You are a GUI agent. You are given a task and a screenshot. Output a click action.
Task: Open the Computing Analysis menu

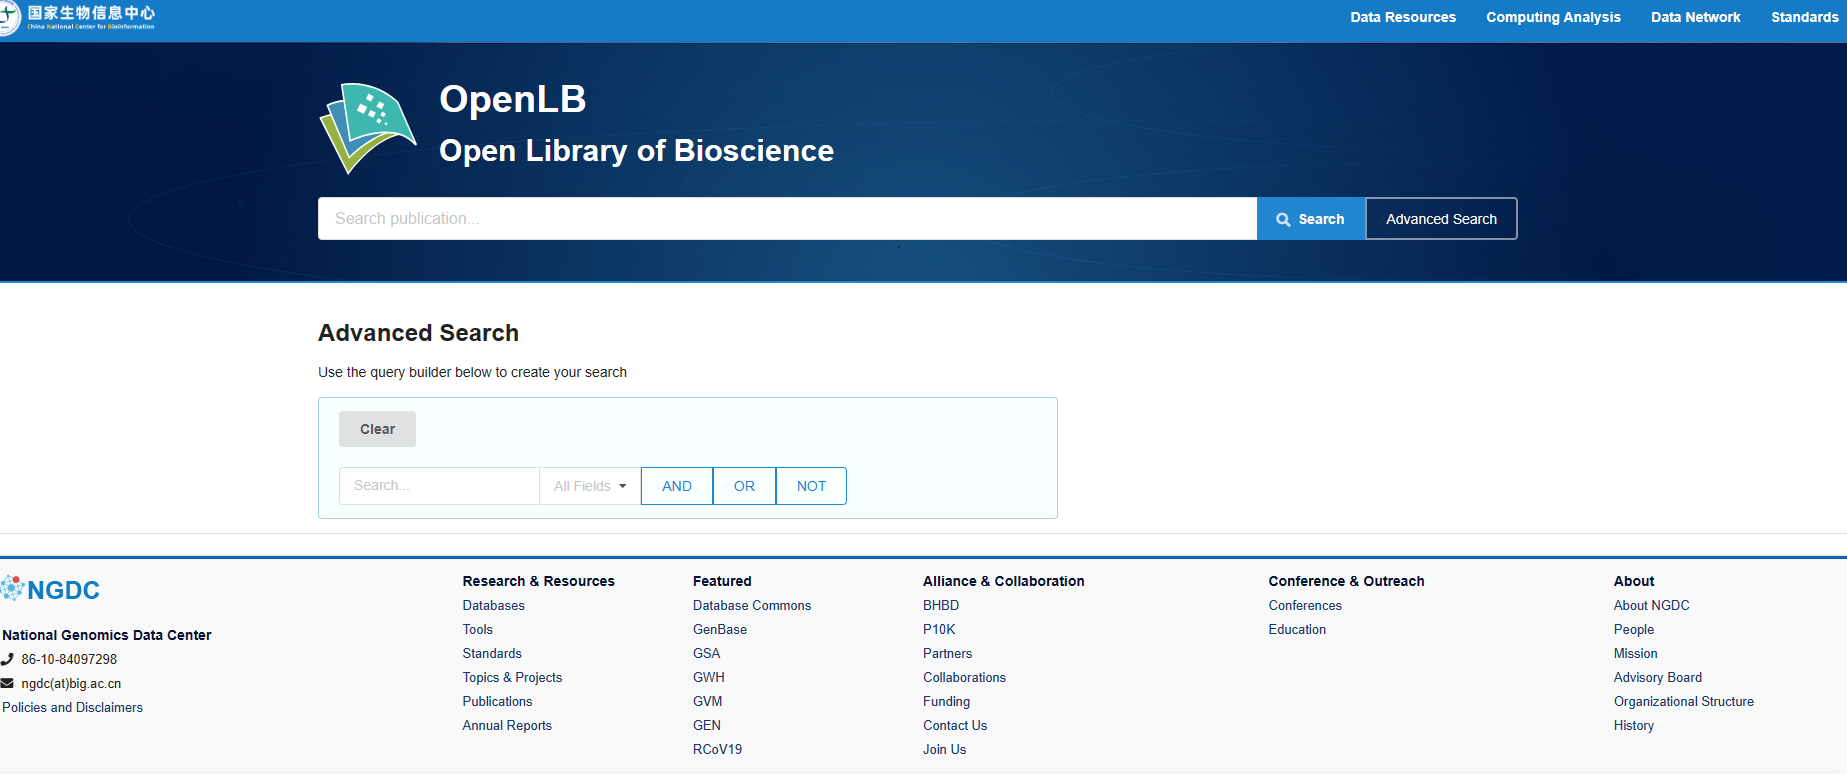coord(1553,17)
